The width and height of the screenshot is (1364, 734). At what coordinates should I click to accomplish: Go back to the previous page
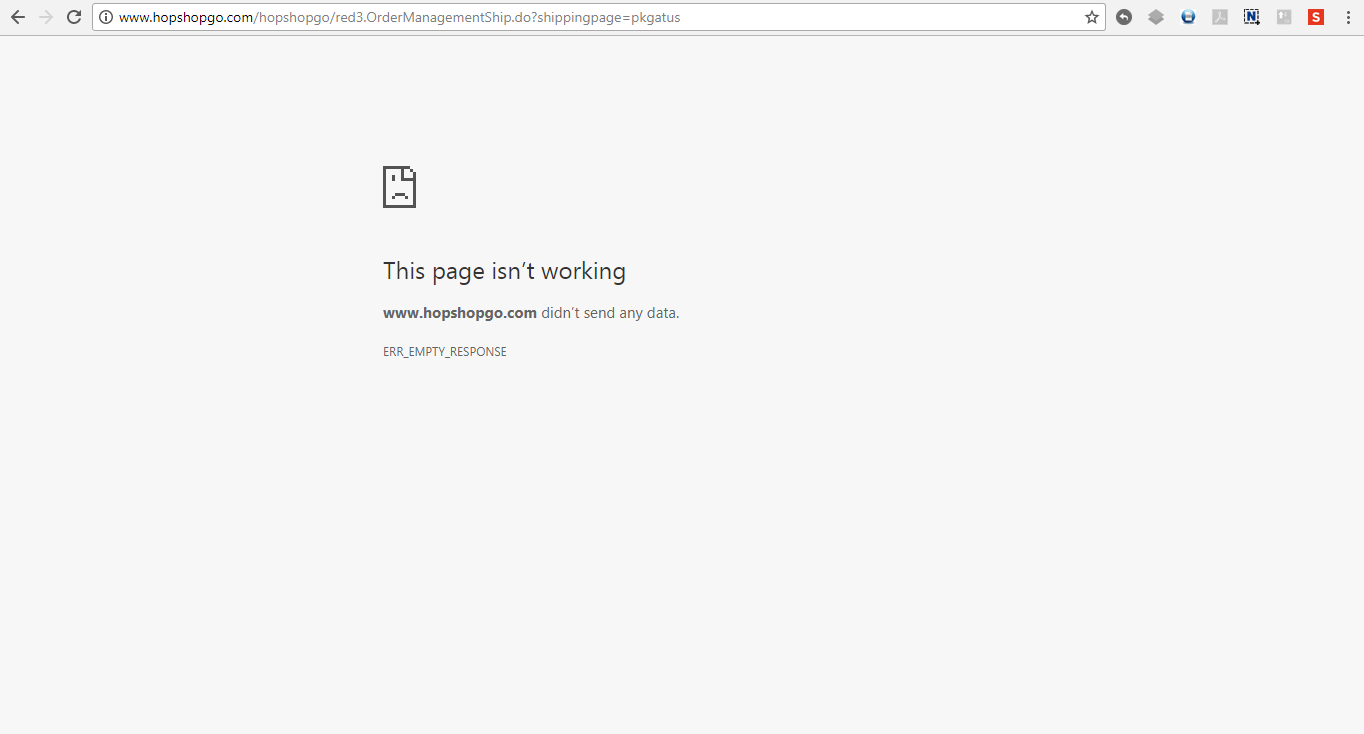[x=18, y=17]
